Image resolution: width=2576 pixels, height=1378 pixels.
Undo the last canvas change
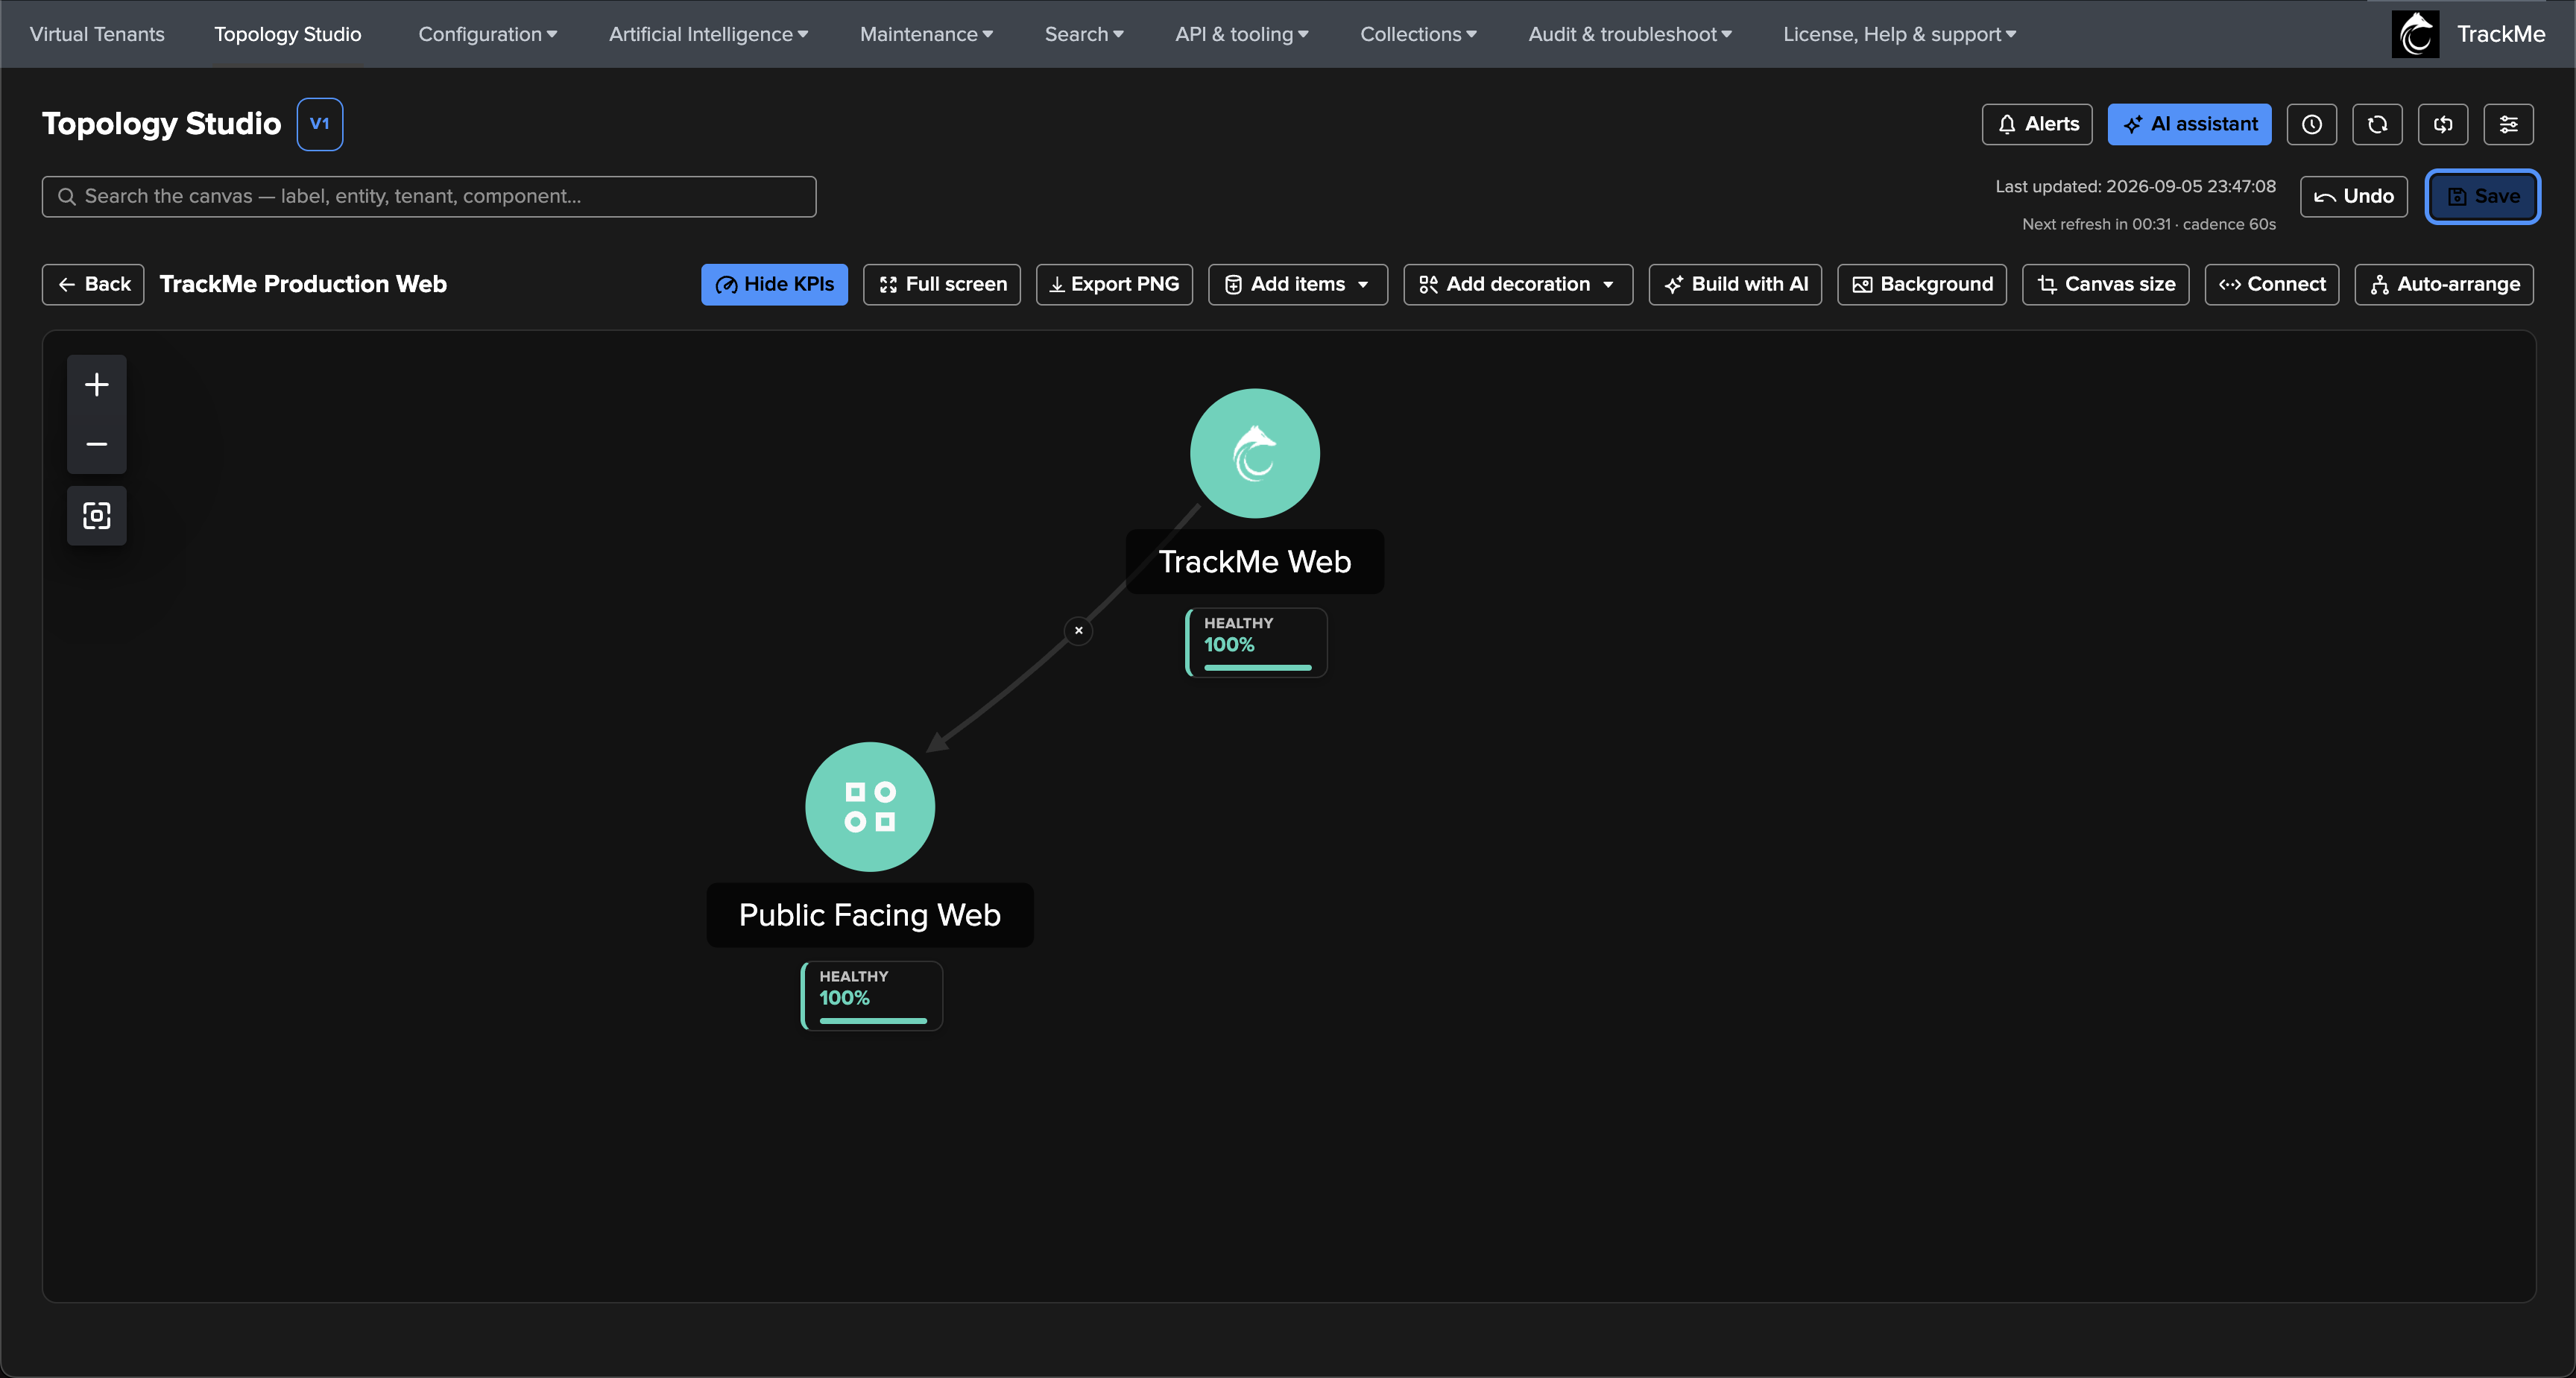point(2354,196)
